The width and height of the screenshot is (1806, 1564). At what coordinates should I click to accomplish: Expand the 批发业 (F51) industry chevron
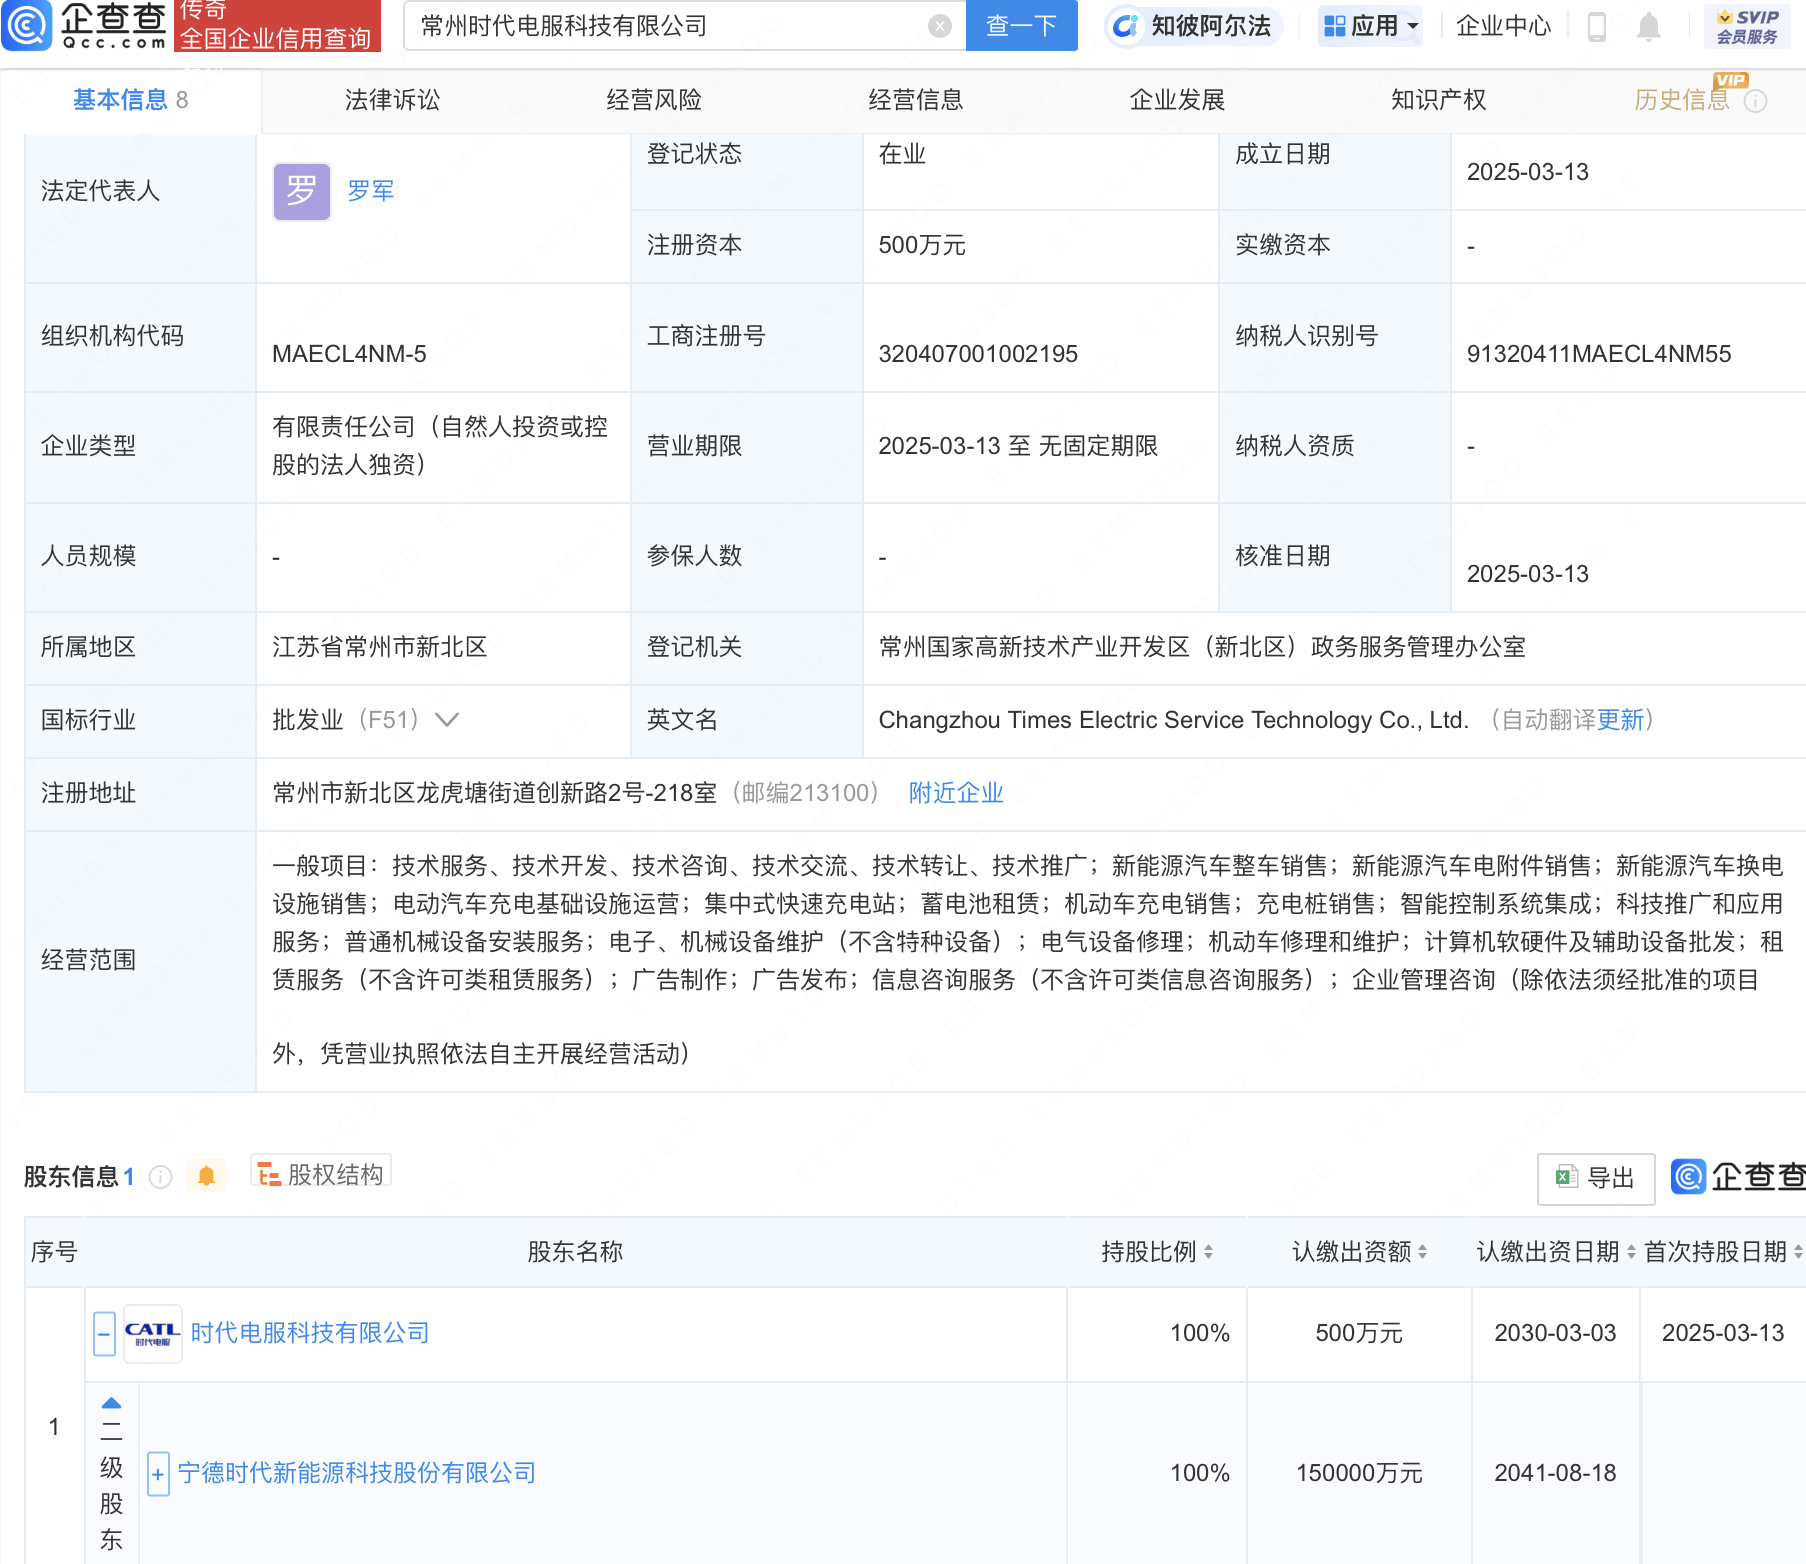point(447,720)
